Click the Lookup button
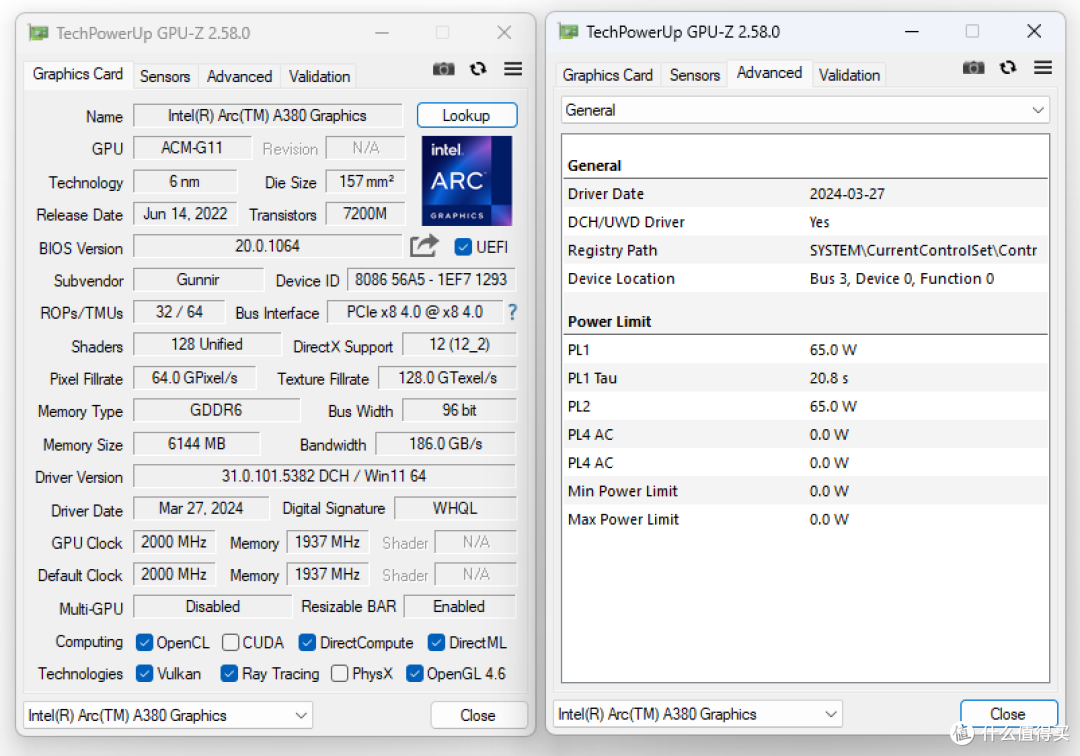This screenshot has height=756, width=1080. [466, 114]
